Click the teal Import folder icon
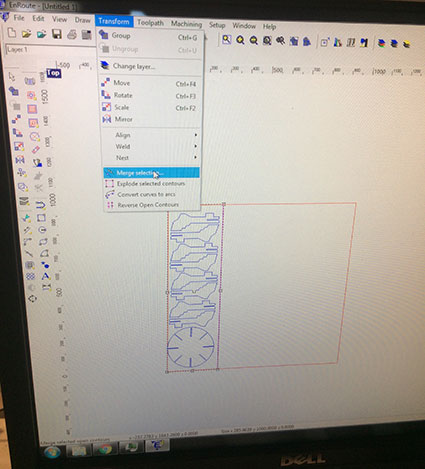Image resolution: width=425 pixels, height=469 pixels. click(42, 34)
